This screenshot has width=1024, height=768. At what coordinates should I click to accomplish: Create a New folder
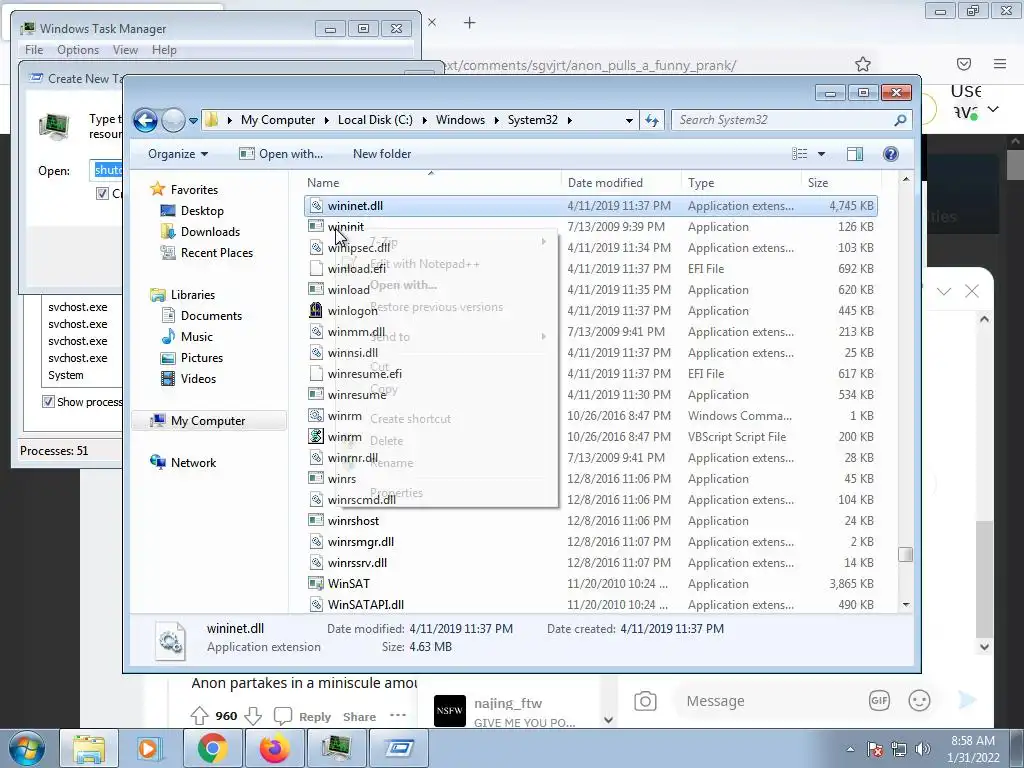pos(382,154)
